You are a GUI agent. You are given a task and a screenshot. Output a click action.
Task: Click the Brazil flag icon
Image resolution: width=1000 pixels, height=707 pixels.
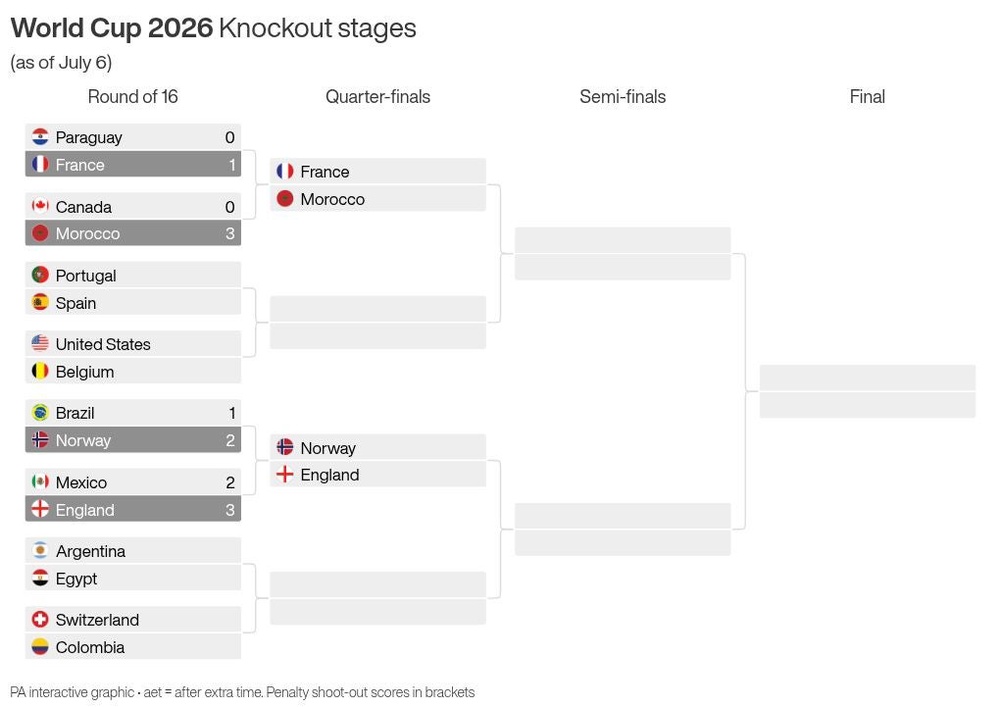[40, 412]
